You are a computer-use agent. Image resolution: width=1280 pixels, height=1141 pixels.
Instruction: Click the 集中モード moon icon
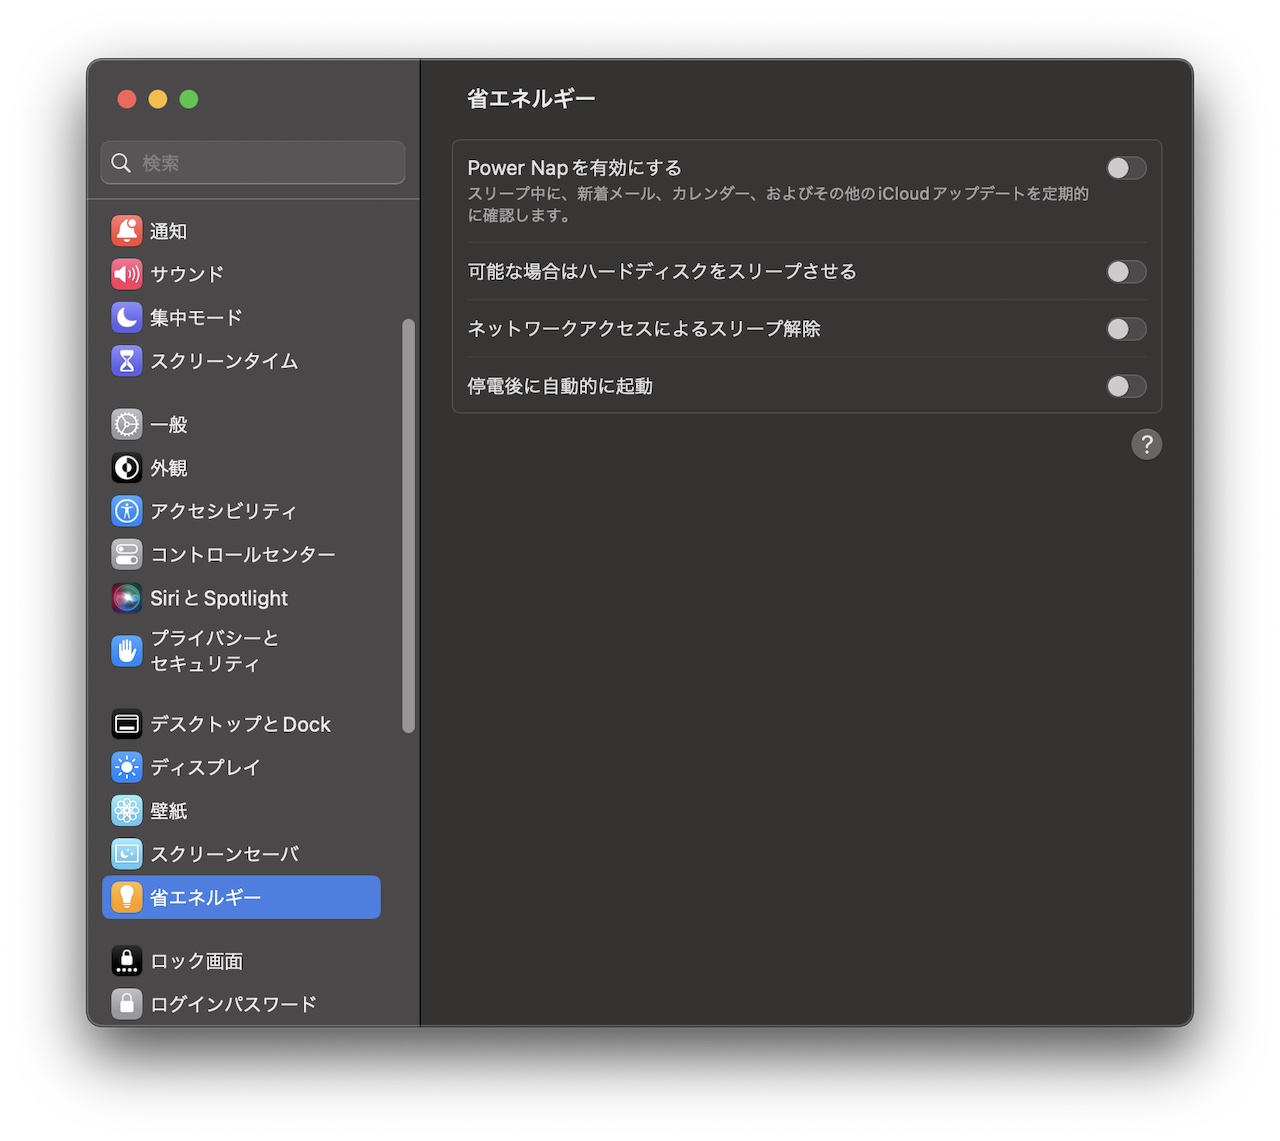point(127,318)
